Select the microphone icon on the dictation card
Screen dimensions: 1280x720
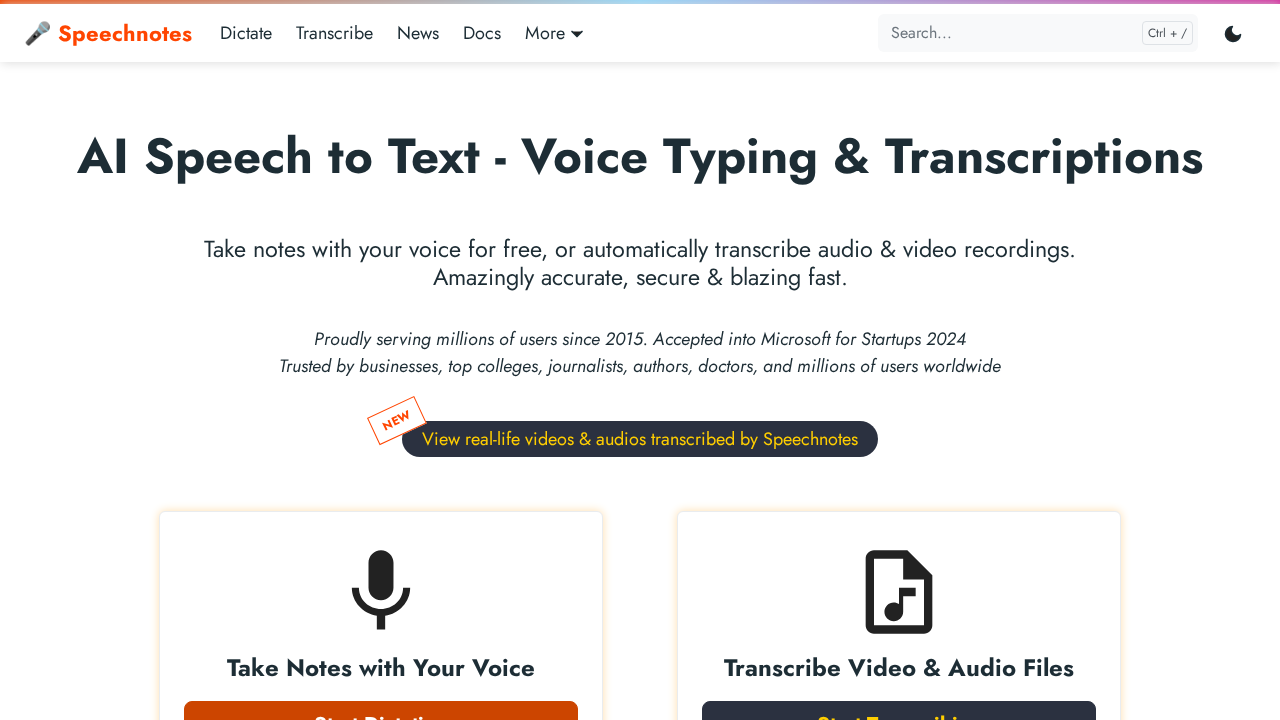click(380, 588)
